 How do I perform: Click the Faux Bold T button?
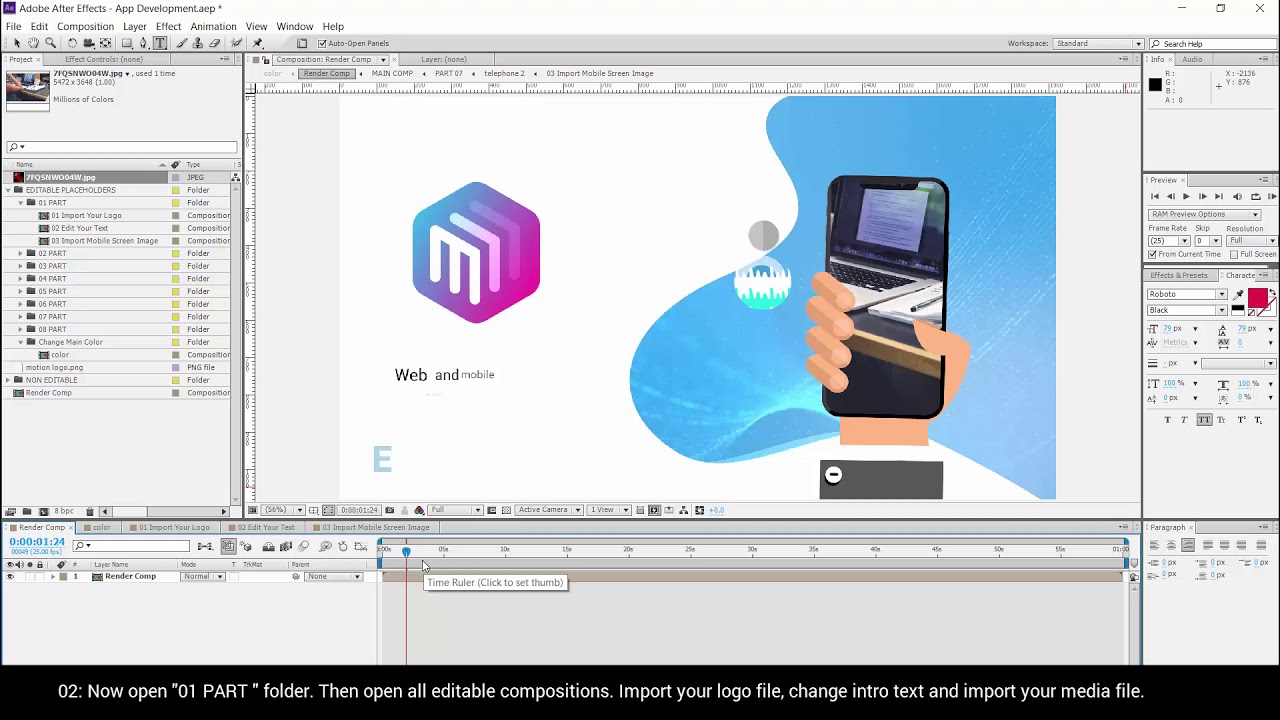(x=1168, y=420)
